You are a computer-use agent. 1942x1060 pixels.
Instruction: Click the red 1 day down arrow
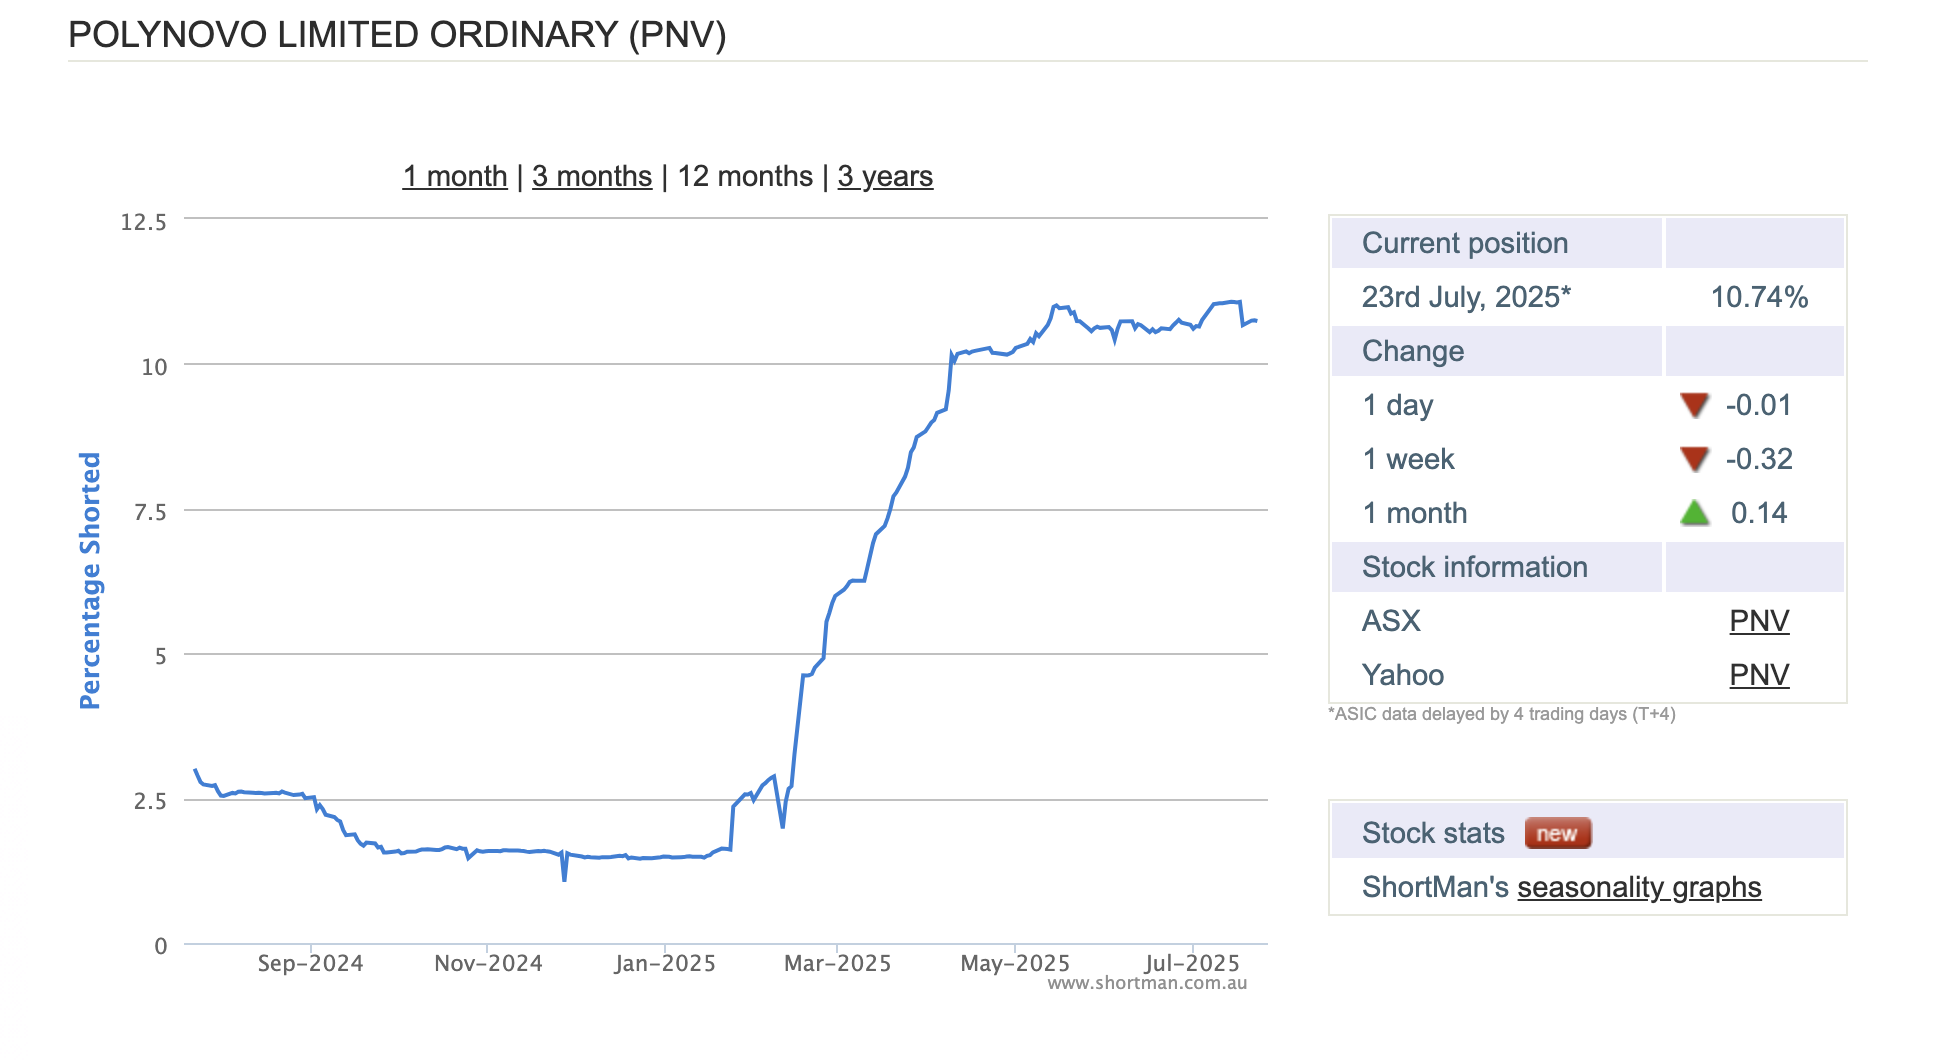[1694, 405]
